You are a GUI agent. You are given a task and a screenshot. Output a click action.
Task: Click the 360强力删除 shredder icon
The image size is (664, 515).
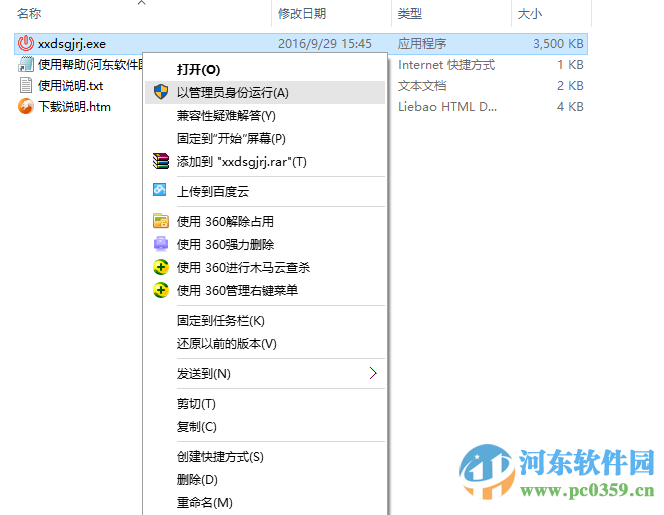pyautogui.click(x=161, y=244)
